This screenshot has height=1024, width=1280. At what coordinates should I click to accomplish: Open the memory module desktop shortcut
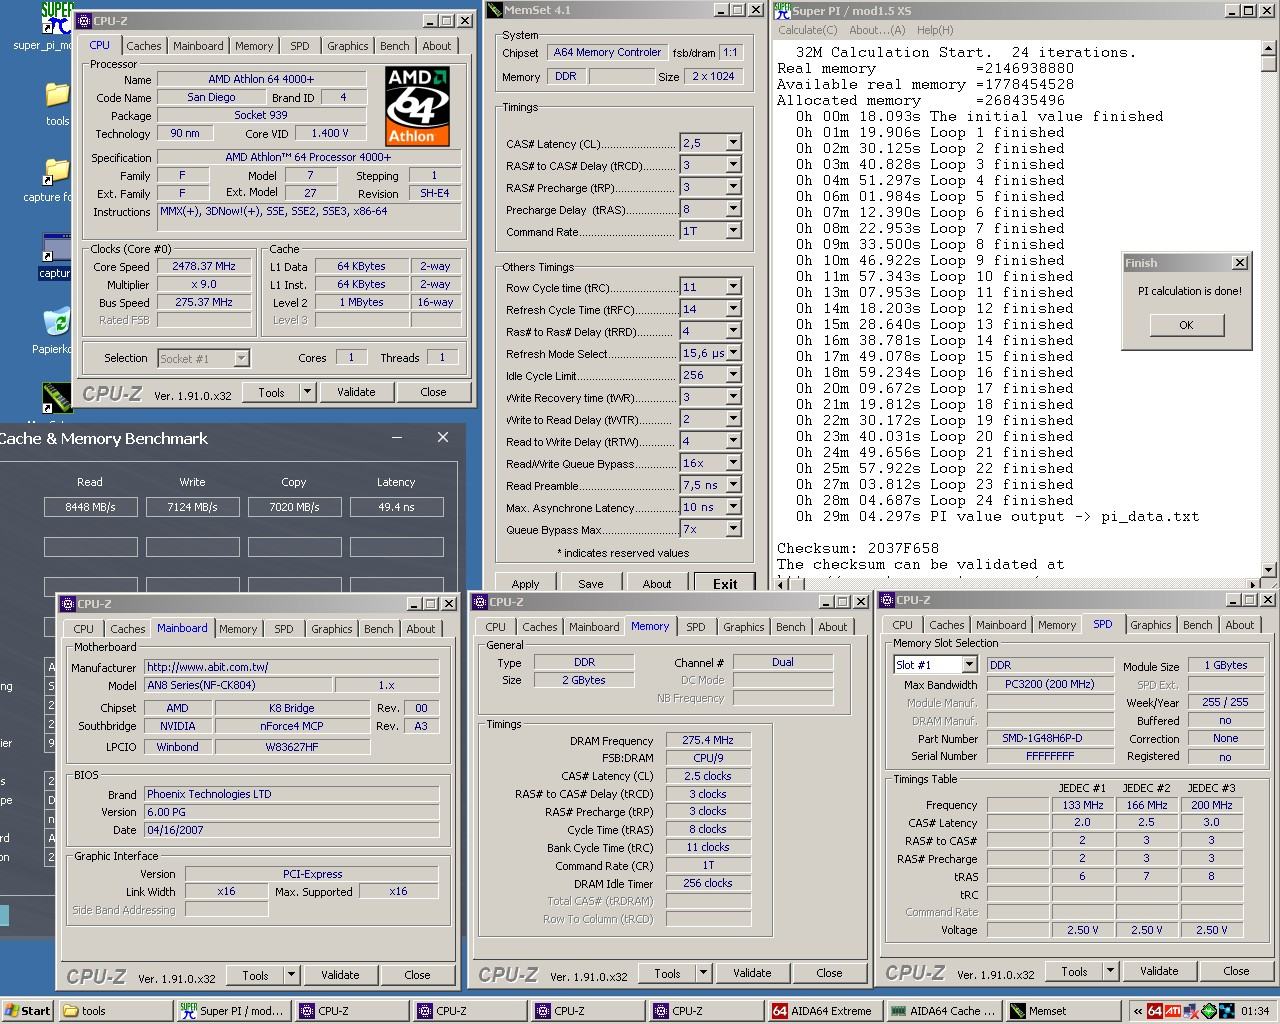[x=57, y=397]
